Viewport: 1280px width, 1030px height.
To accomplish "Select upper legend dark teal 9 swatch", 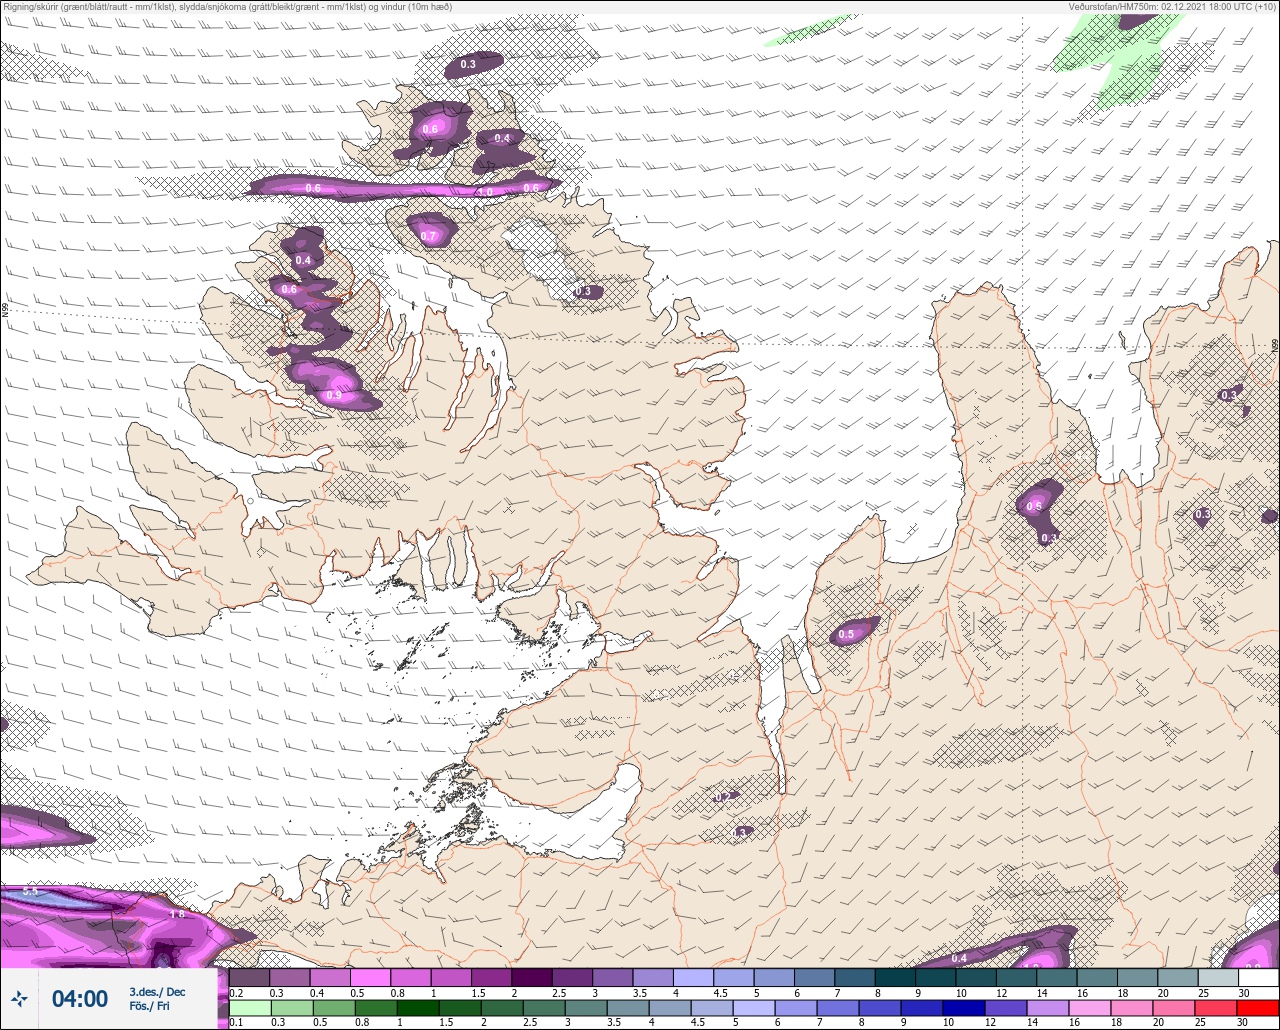I will [x=936, y=977].
